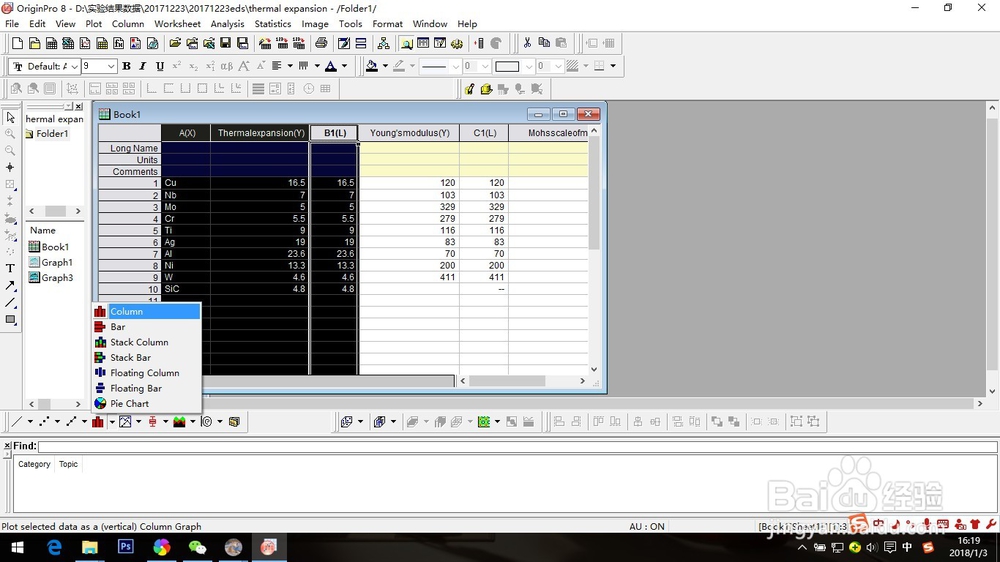Expand the text alignment dropdown arrow
1000x562 pixels.
tap(290, 66)
